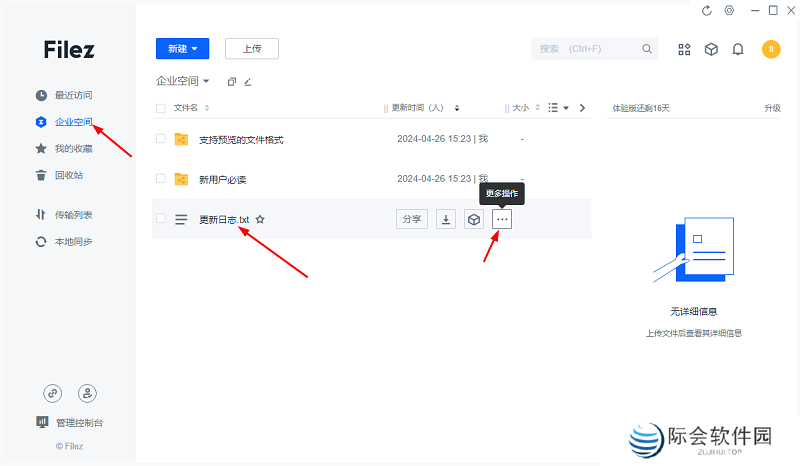
Task: Open My Favorites (我的收藏)
Action: tap(64, 149)
